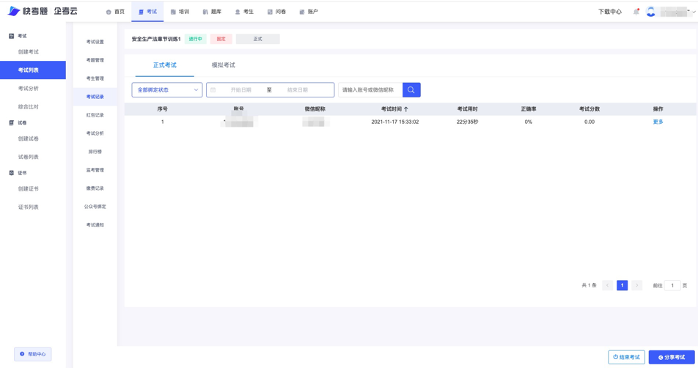The image size is (698, 368).
Task: Click the 快考题 企考云 logo
Action: point(43,11)
